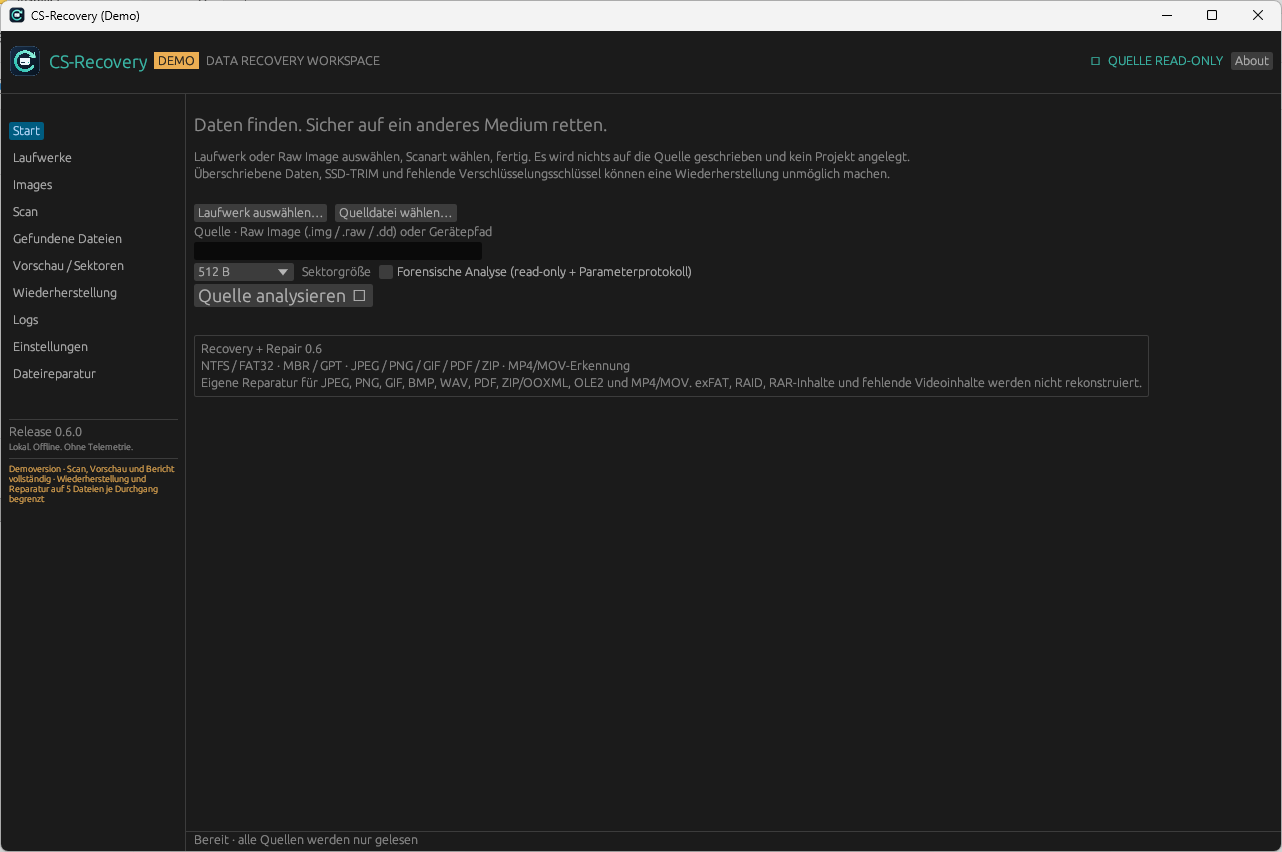Click the DEMO badge next to CS-Recovery
This screenshot has width=1282, height=852.
[x=176, y=61]
